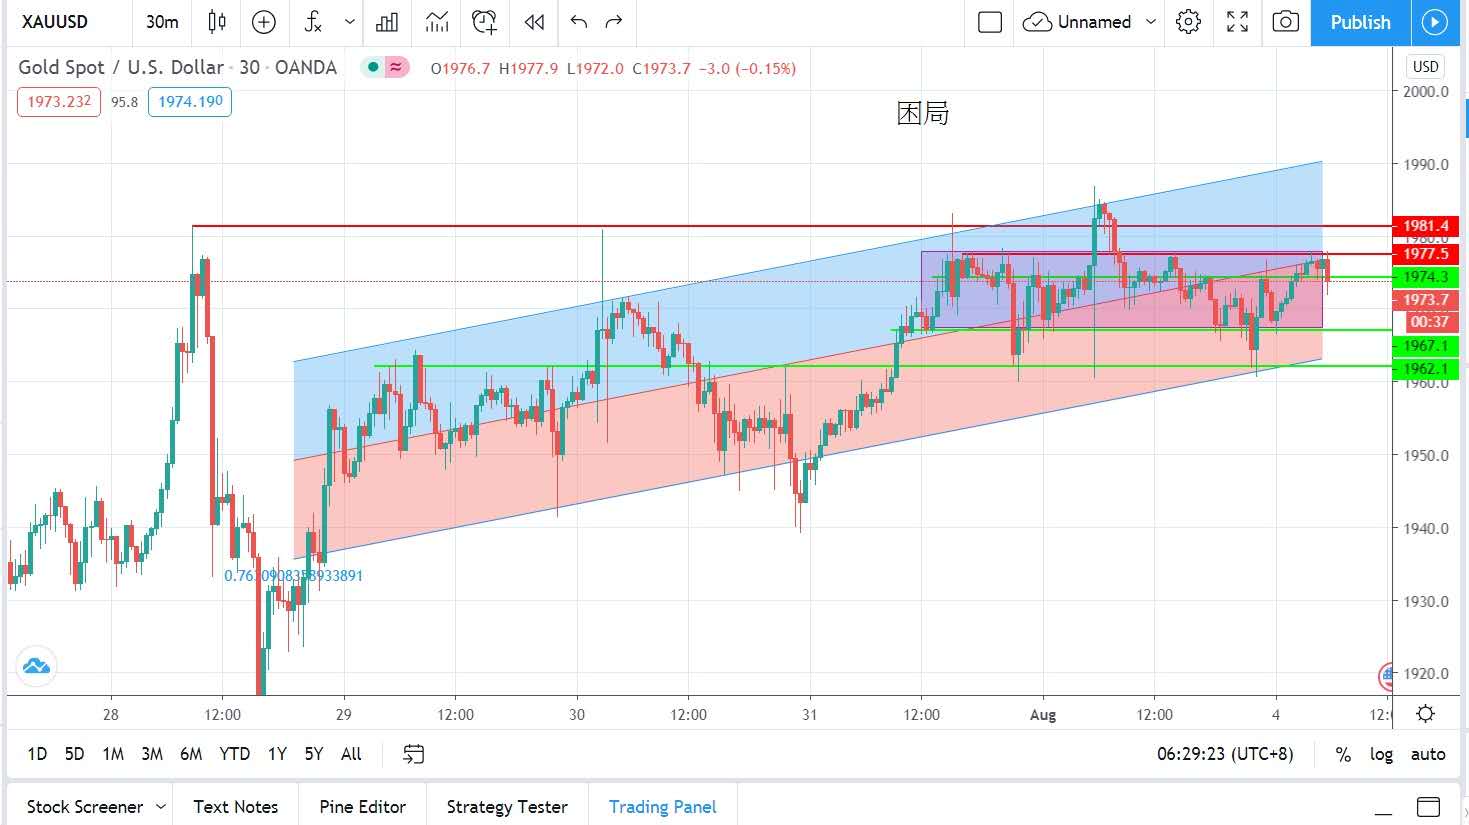
Task: Open chart settings gear icon
Action: [x=1188, y=22]
